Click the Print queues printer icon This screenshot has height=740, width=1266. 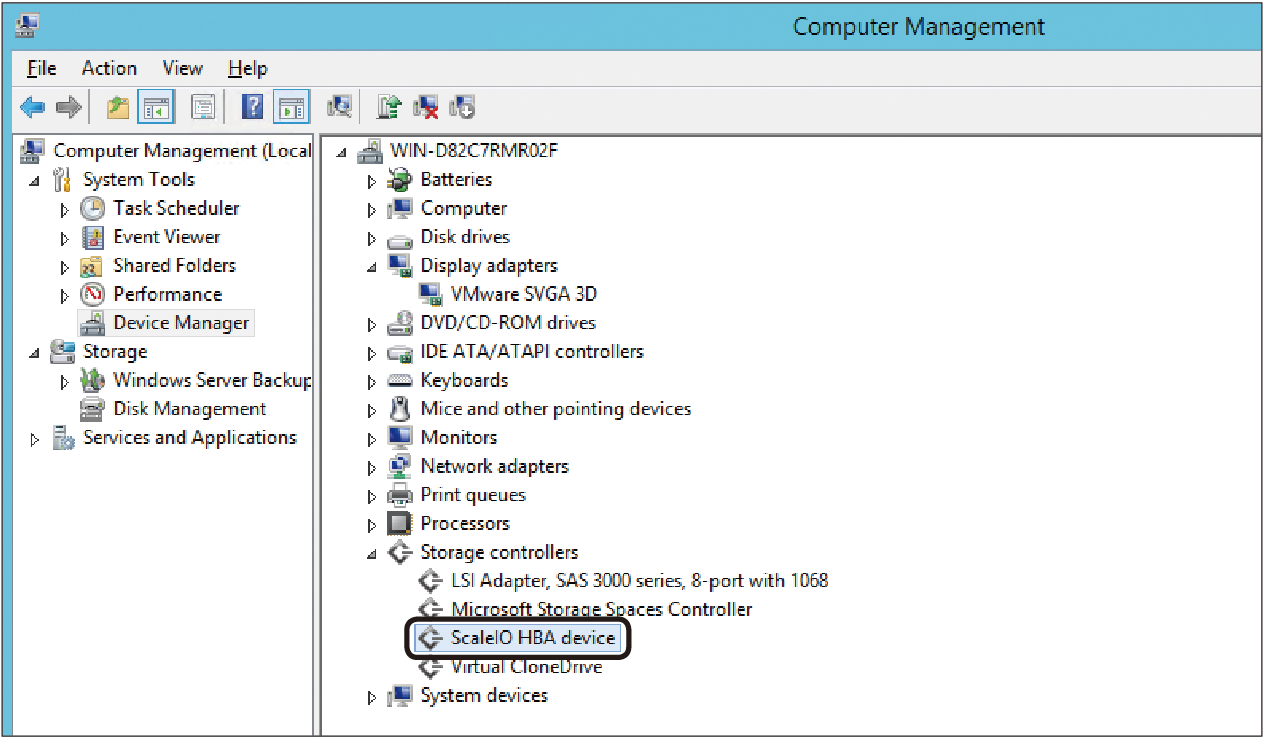click(400, 495)
